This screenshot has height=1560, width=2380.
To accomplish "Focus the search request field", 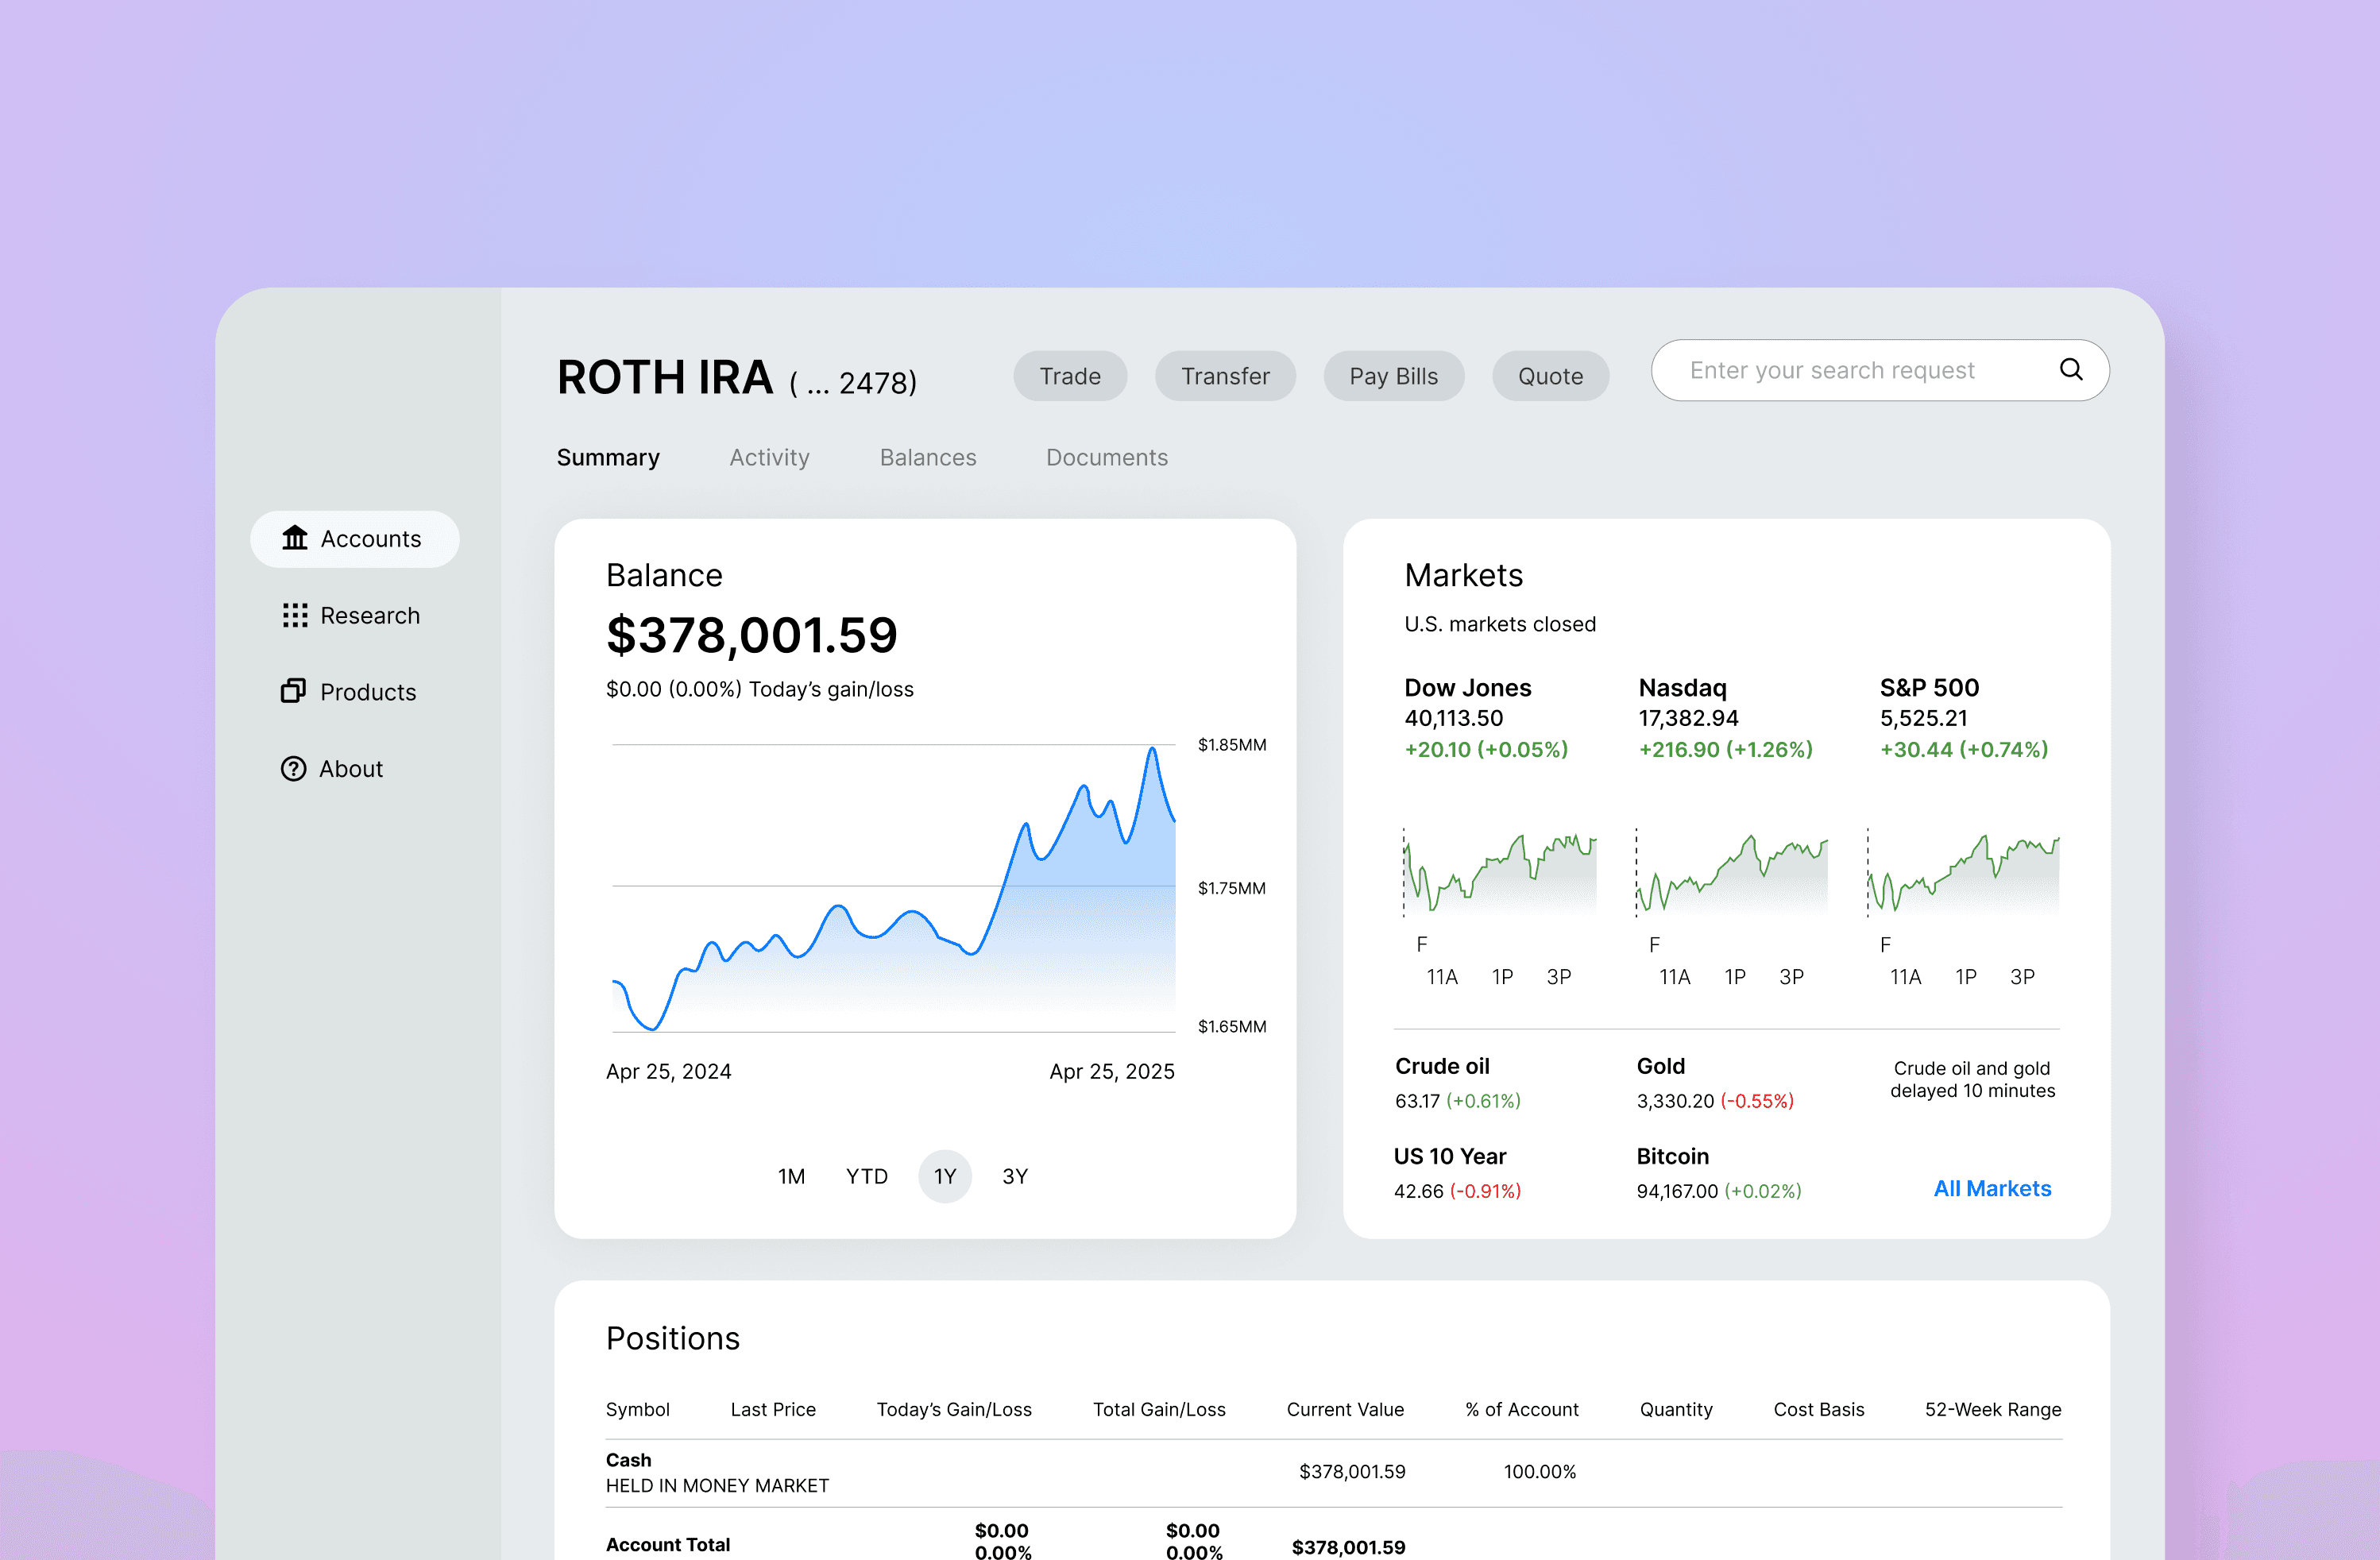I will coord(1880,370).
